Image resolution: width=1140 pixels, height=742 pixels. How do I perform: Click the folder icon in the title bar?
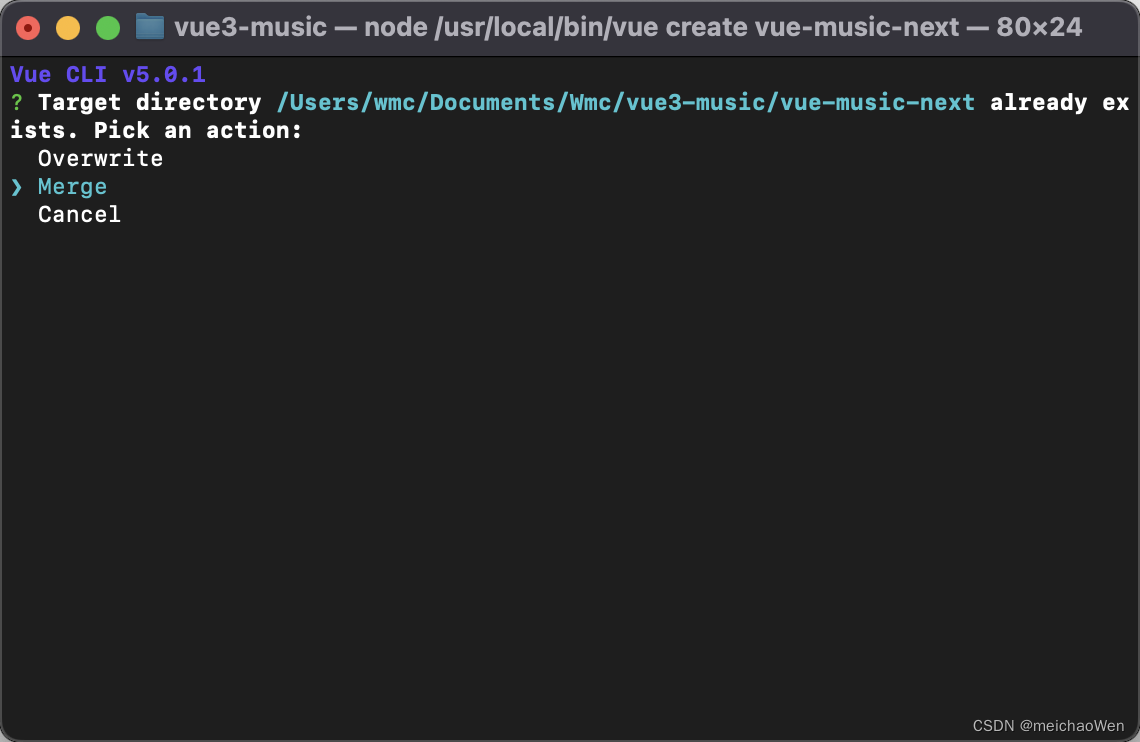tap(149, 27)
